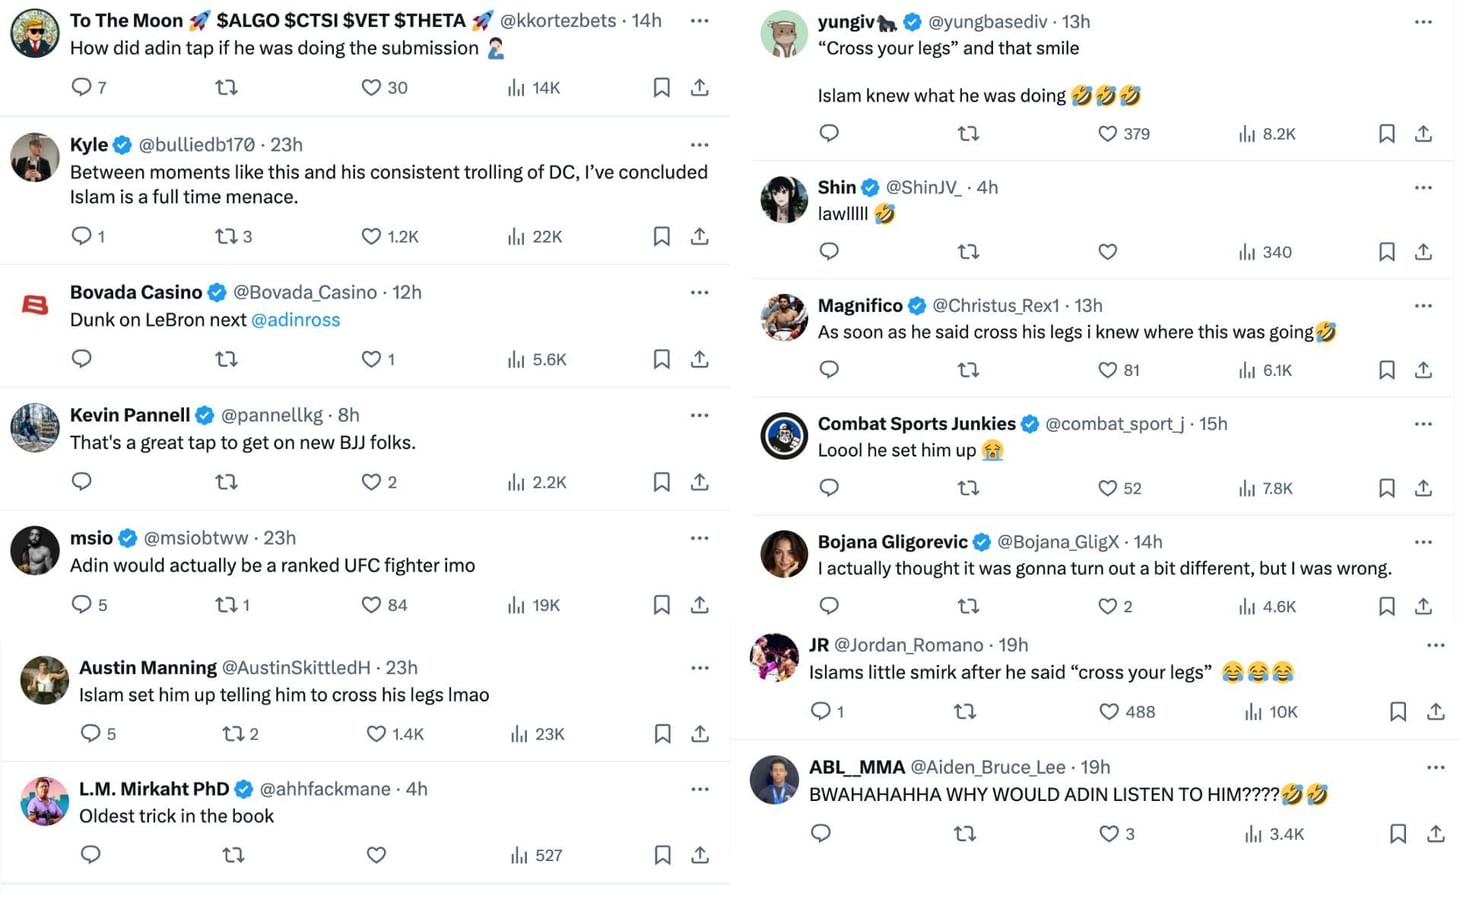This screenshot has width=1460, height=913.
Task: Reply to Magnifico's tweet
Action: (x=828, y=369)
